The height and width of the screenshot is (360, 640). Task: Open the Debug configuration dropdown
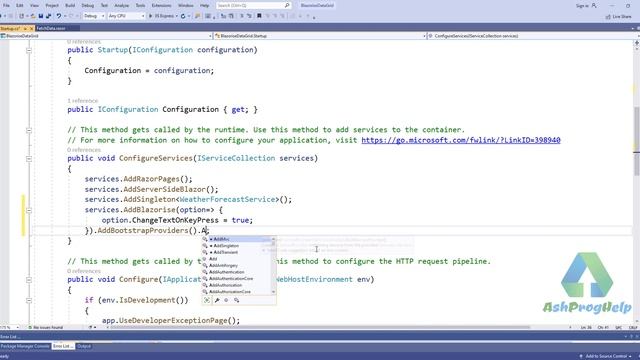pos(94,16)
